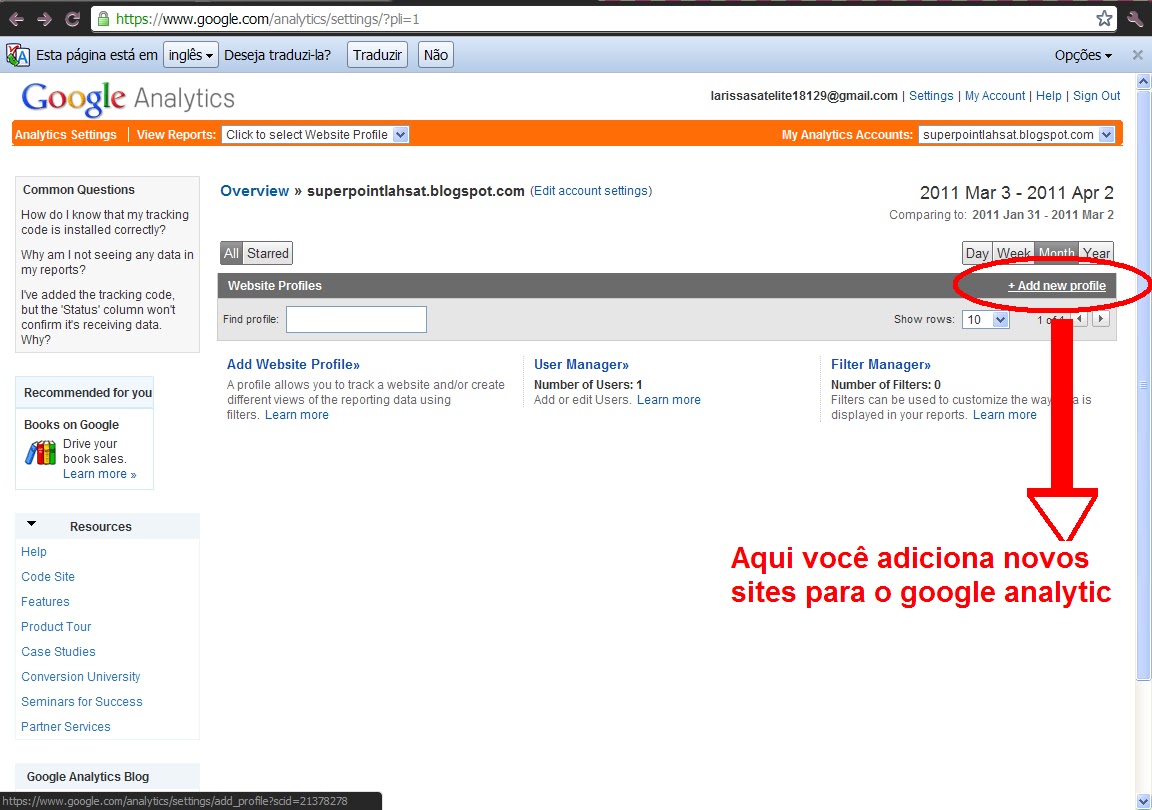
Task: Open Filter Manager link
Action: point(880,365)
